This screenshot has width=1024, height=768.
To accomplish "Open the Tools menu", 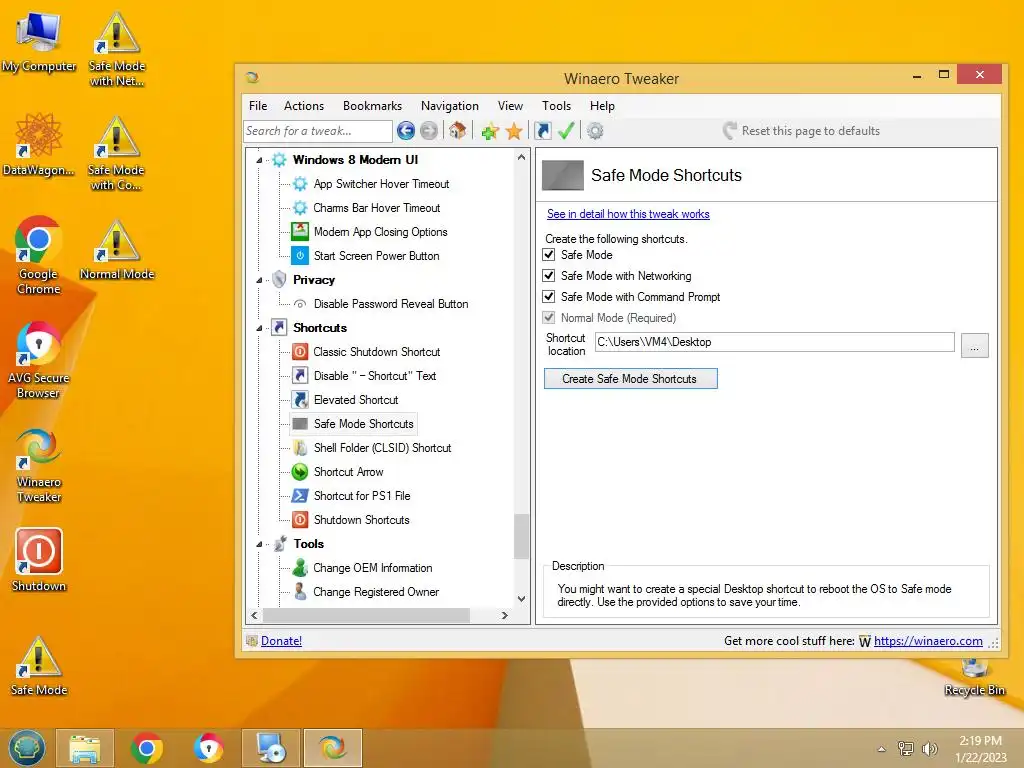I will click(556, 106).
